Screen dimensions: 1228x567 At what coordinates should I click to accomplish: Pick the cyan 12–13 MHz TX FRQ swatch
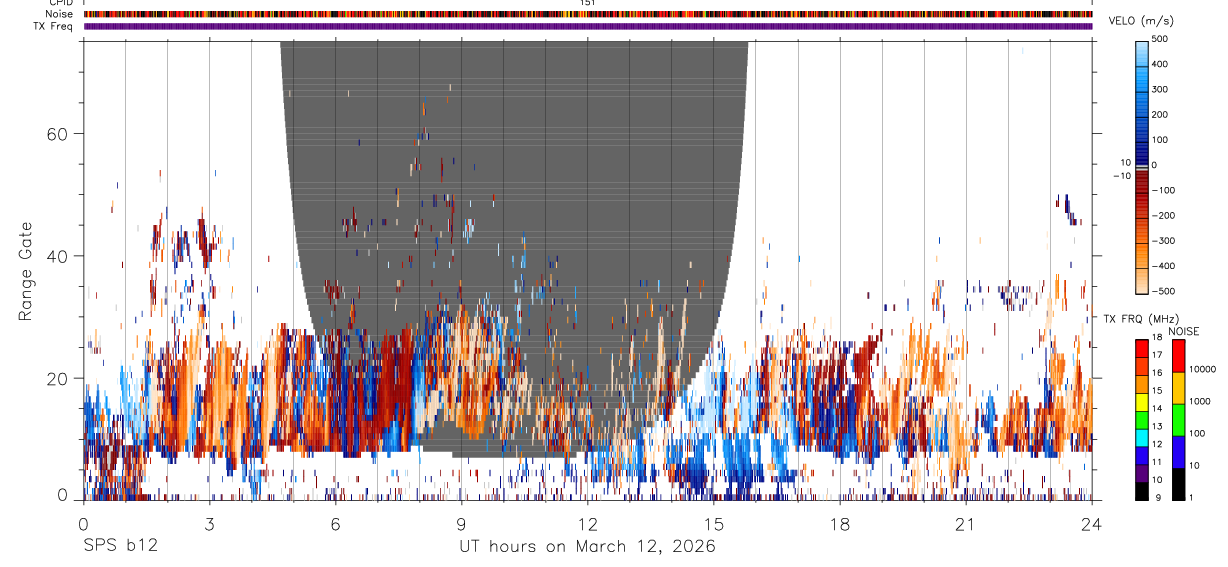click(1143, 438)
